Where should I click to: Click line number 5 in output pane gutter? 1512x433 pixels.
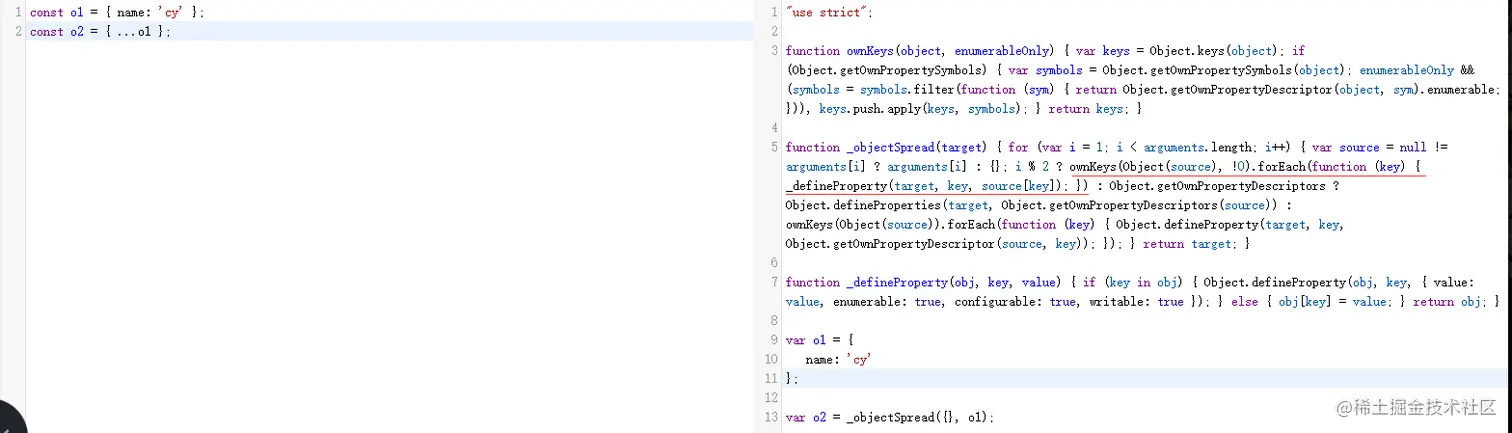774,147
